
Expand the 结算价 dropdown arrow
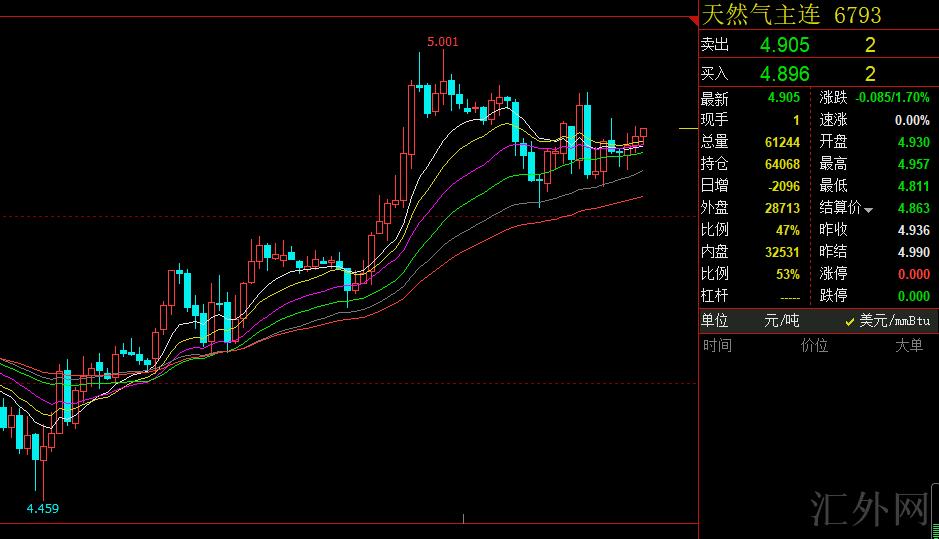(x=869, y=209)
